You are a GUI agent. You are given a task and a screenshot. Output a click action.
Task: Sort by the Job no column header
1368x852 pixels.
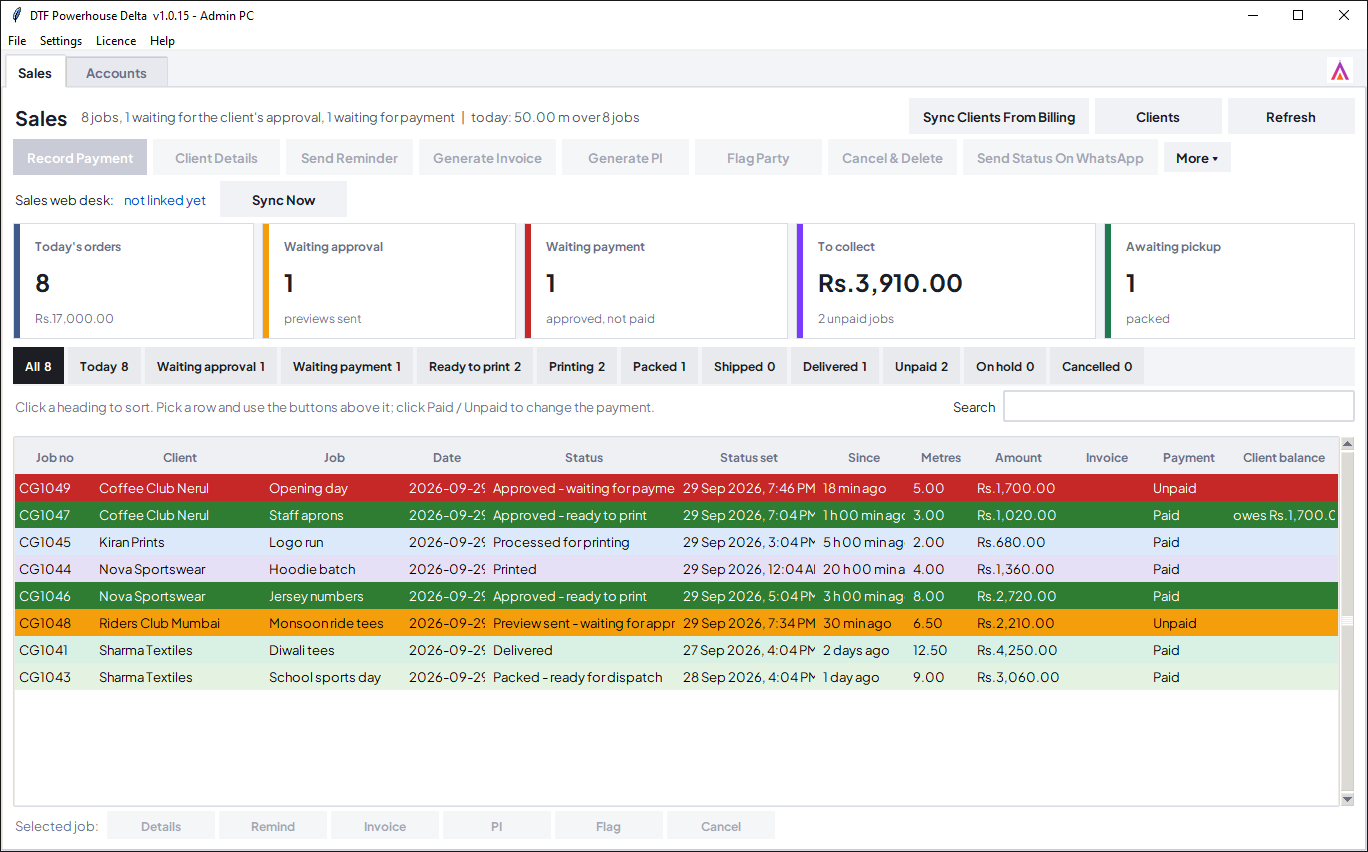(55, 458)
